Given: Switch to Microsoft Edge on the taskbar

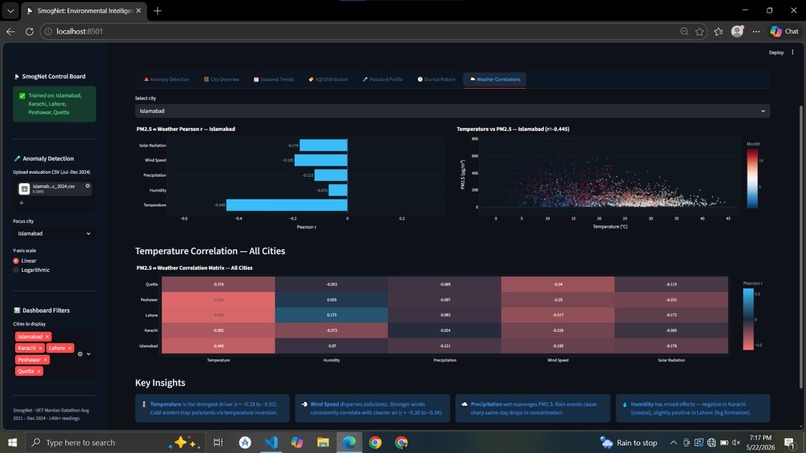Looking at the screenshot, I should [x=349, y=442].
